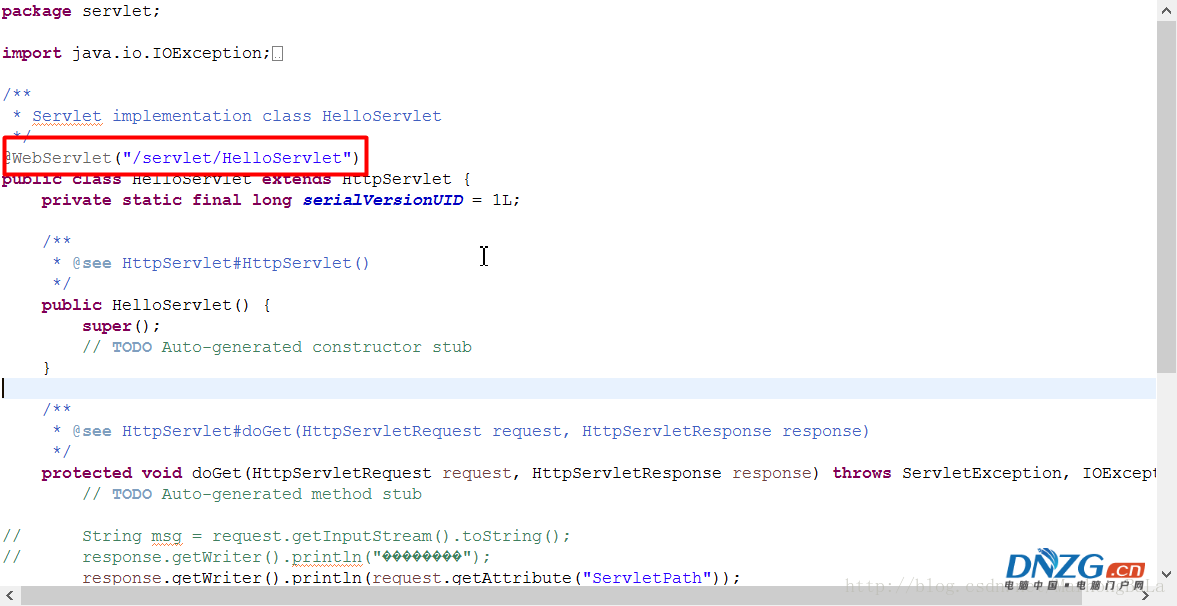Click the vertical scrollbar thumb
Viewport: 1177px width, 606px height.
click(1166, 195)
